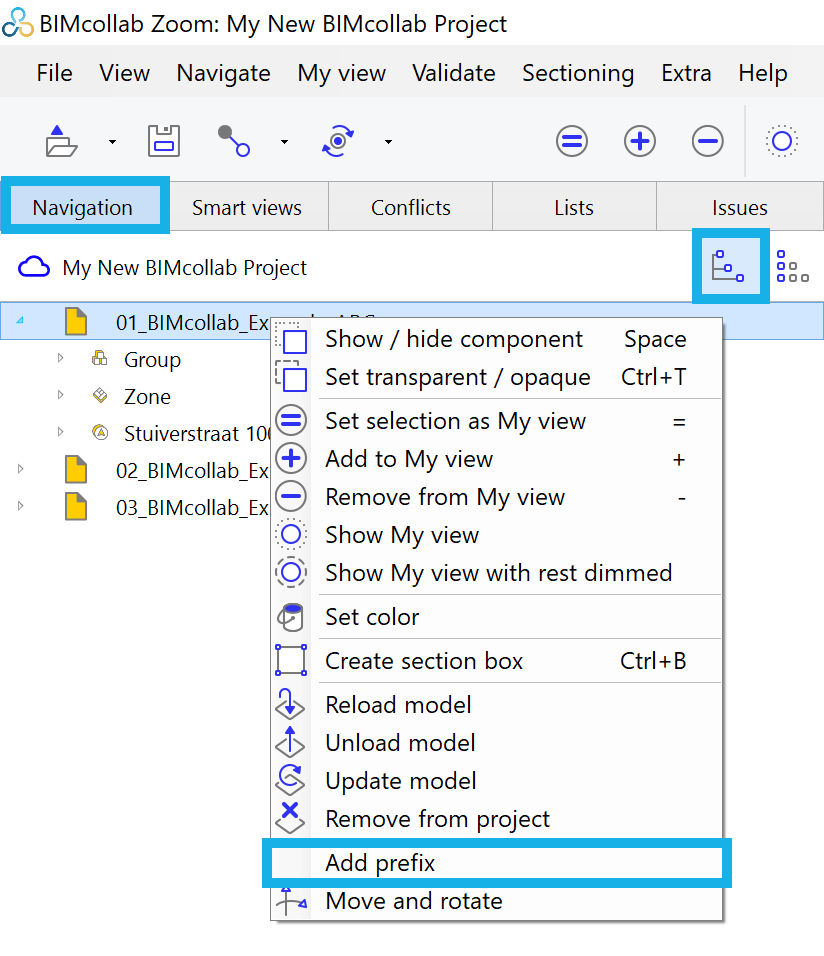824x956 pixels.
Task: Open the dropdown arrow next to open file icon
Action: [x=112, y=142]
